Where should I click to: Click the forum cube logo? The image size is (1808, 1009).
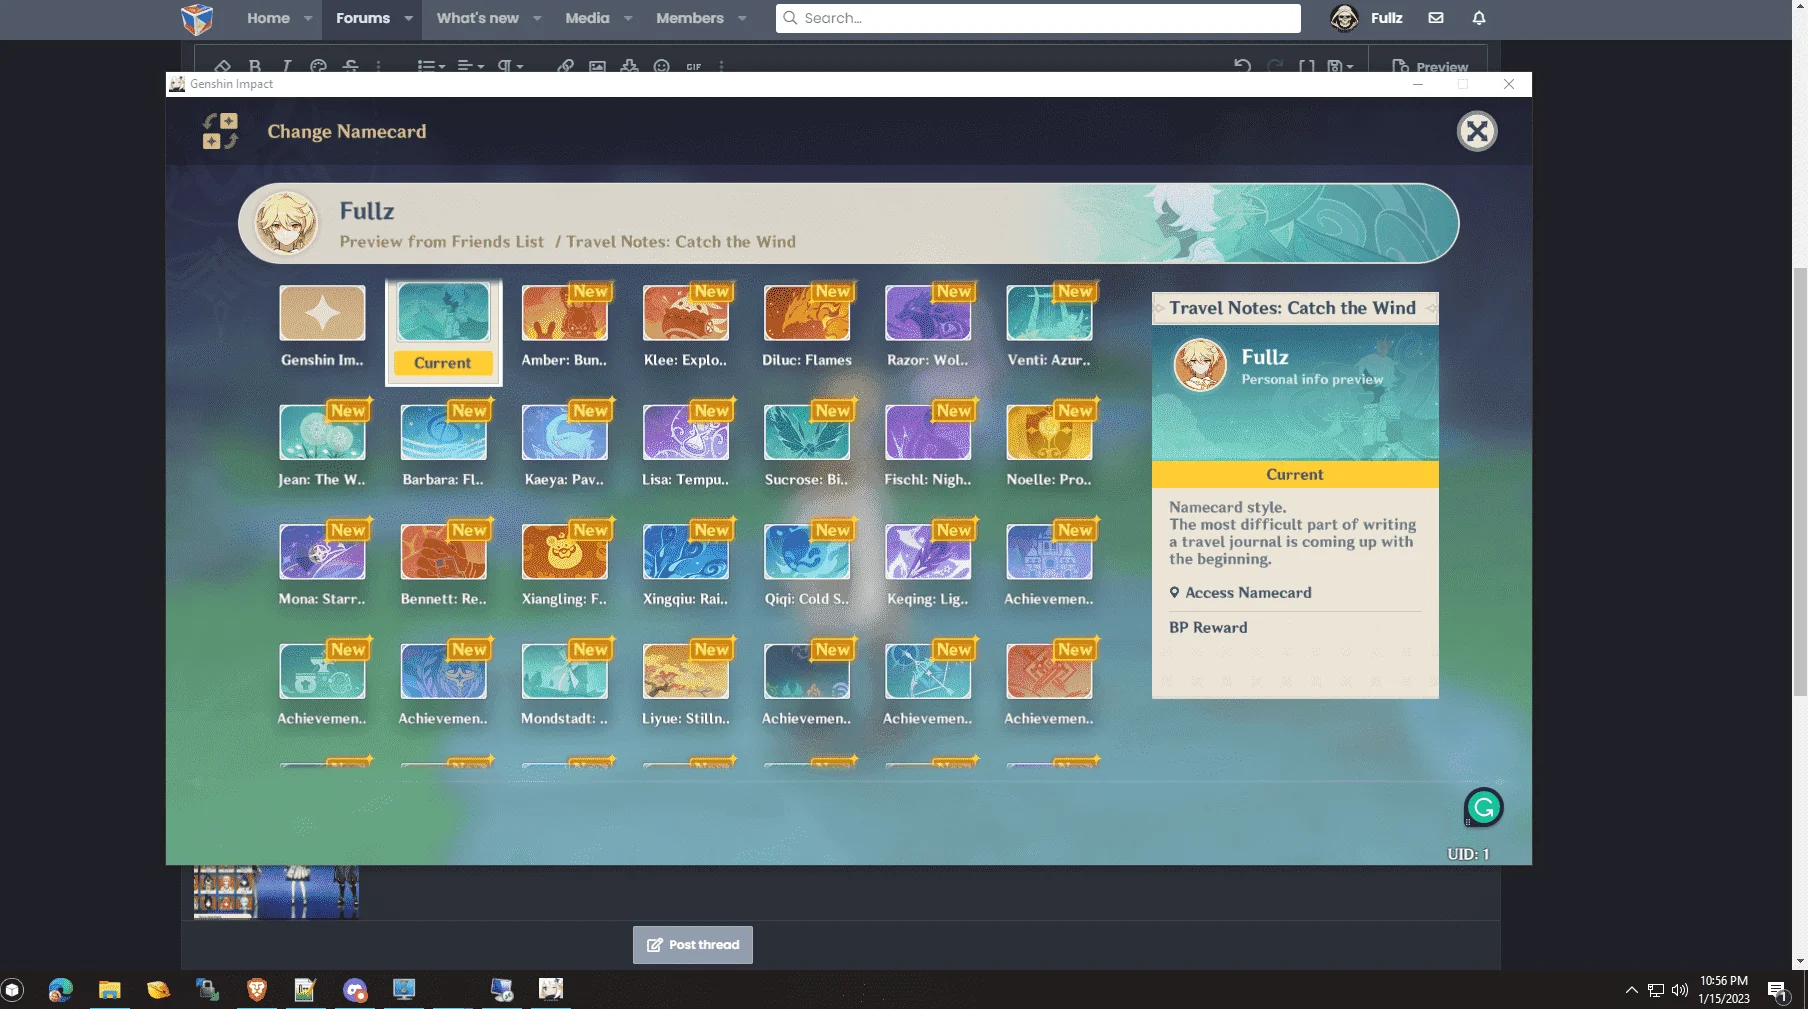coord(197,18)
